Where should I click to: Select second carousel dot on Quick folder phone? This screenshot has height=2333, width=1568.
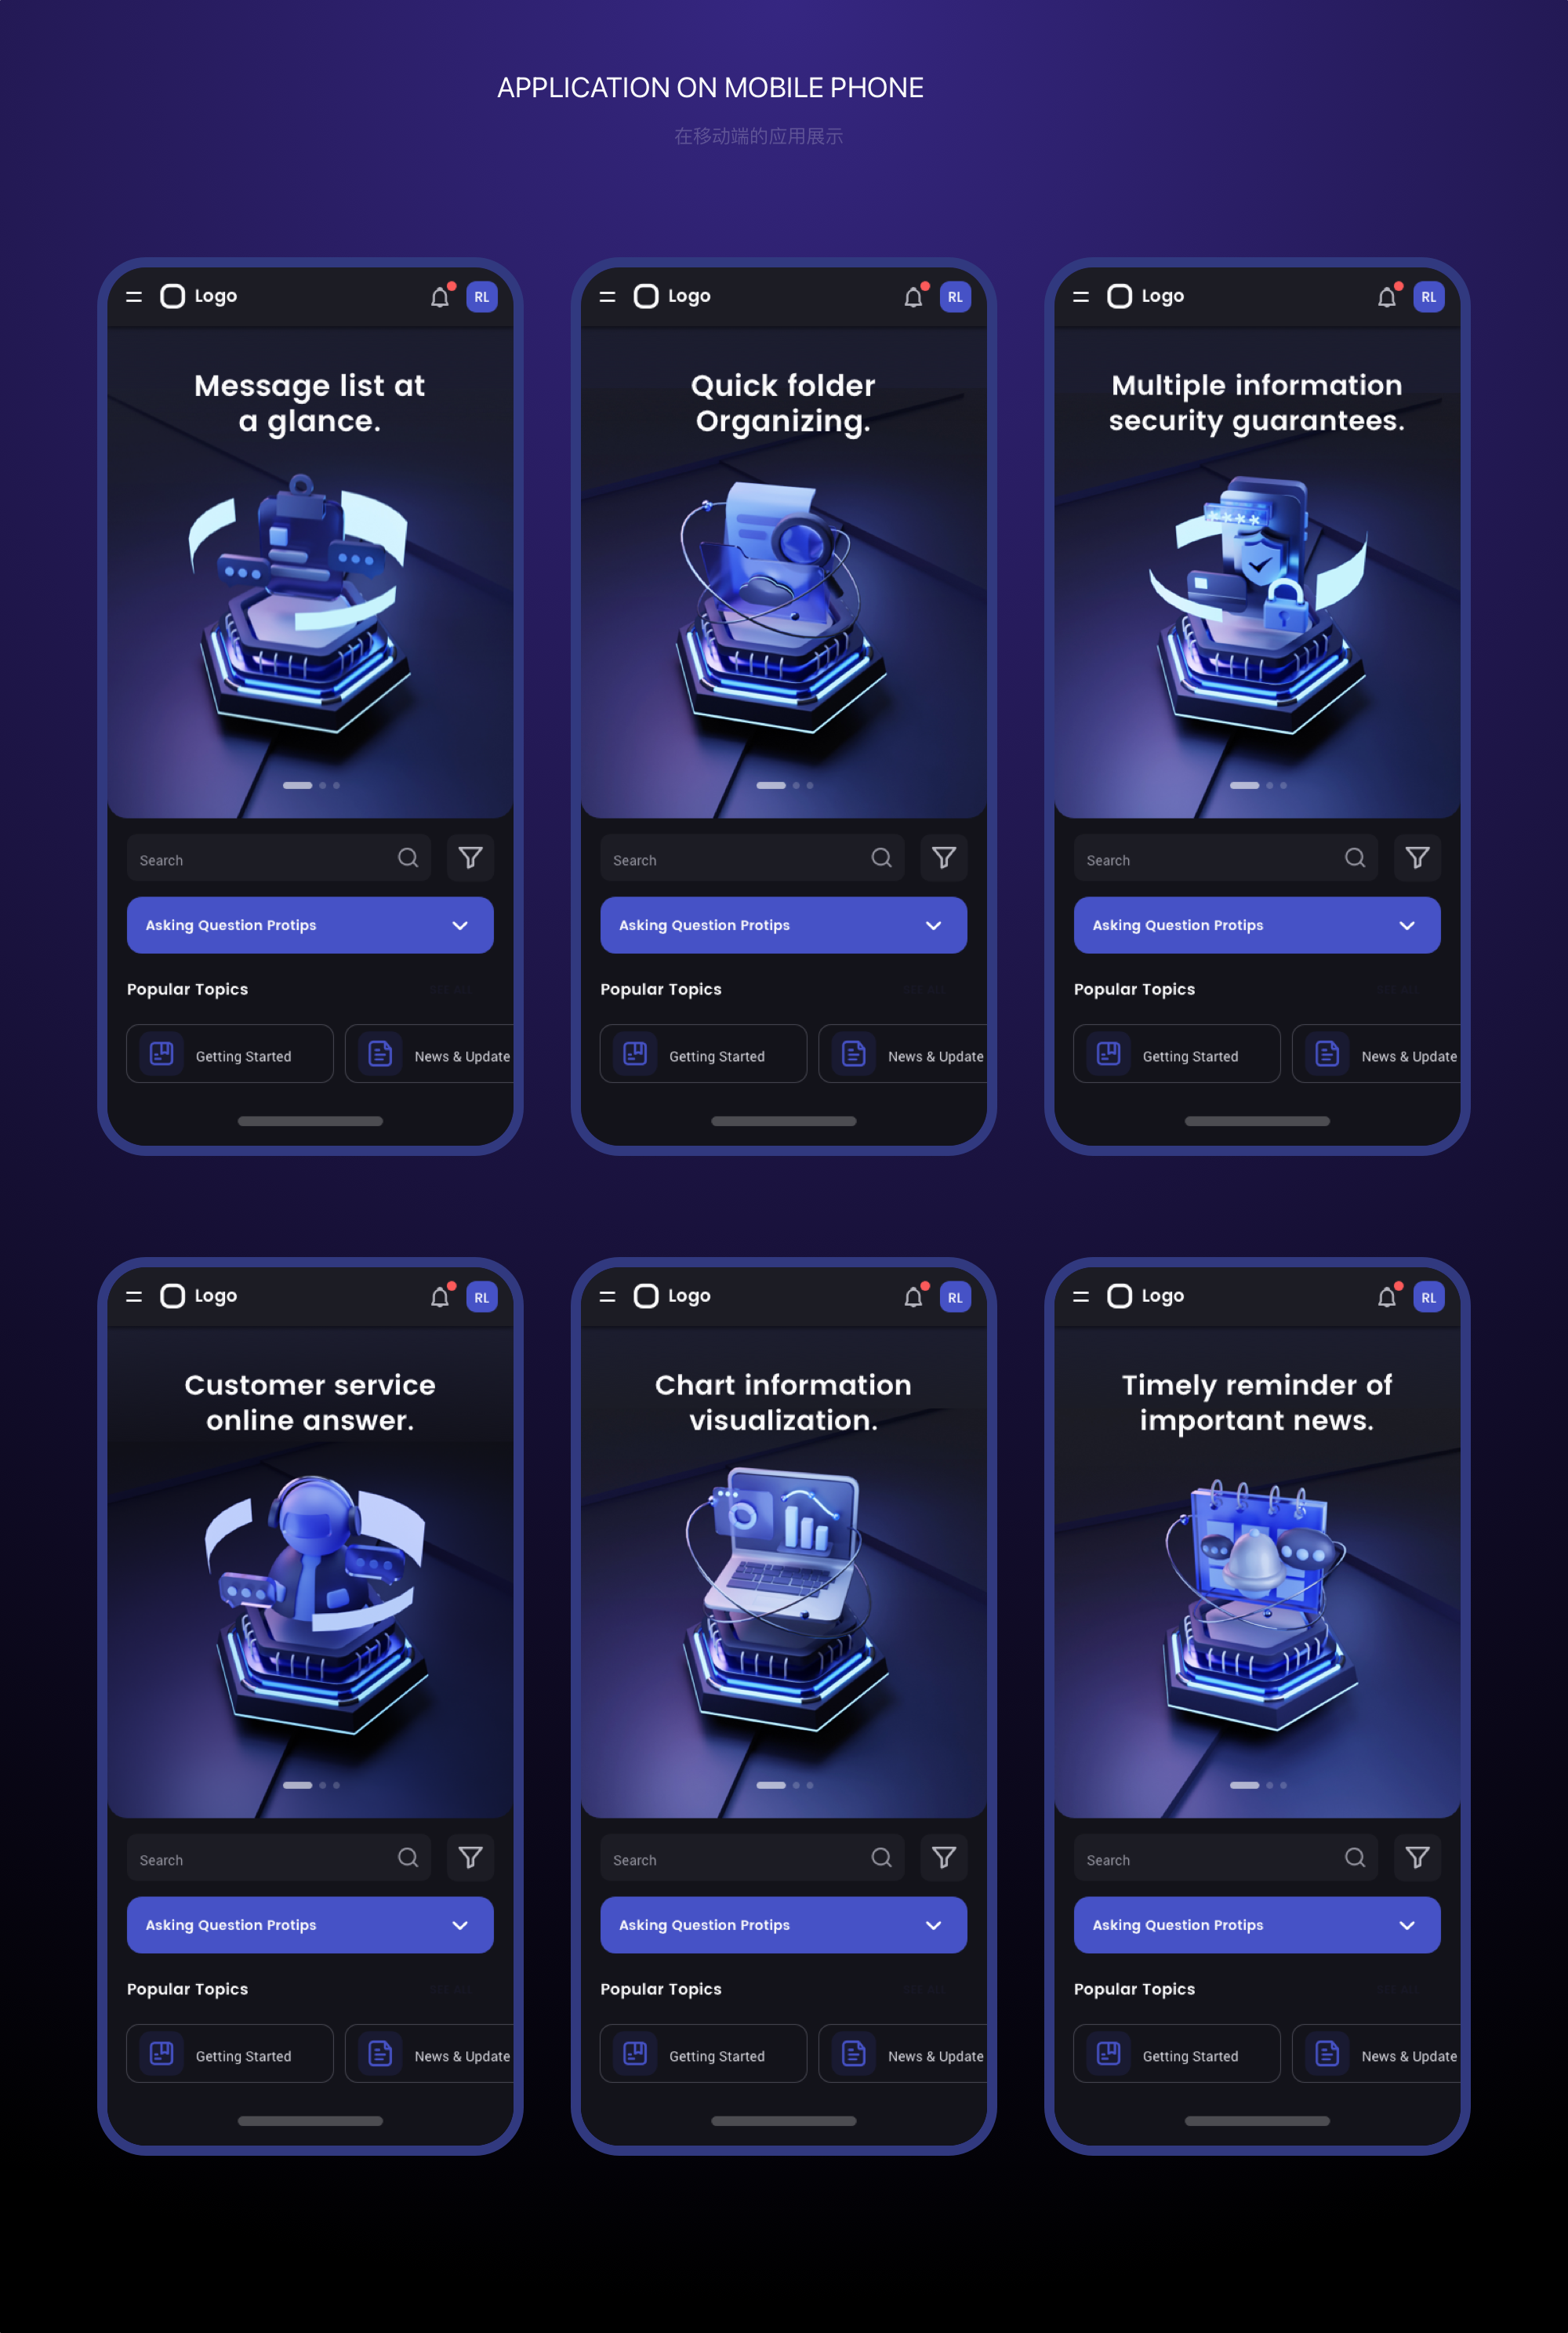pyautogui.click(x=796, y=785)
